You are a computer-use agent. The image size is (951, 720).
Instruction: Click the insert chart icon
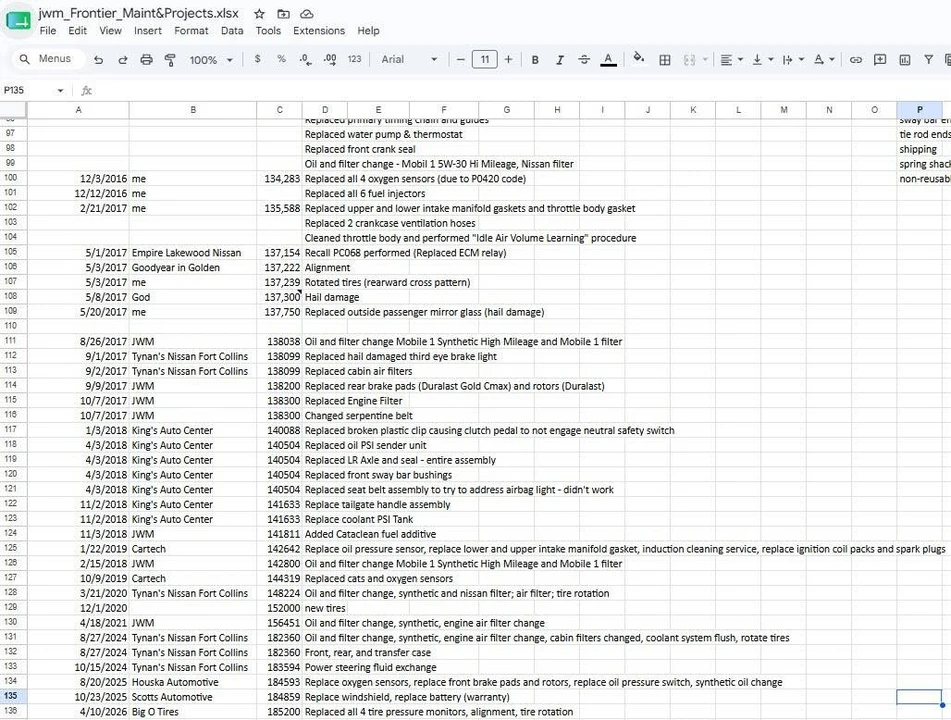905,59
